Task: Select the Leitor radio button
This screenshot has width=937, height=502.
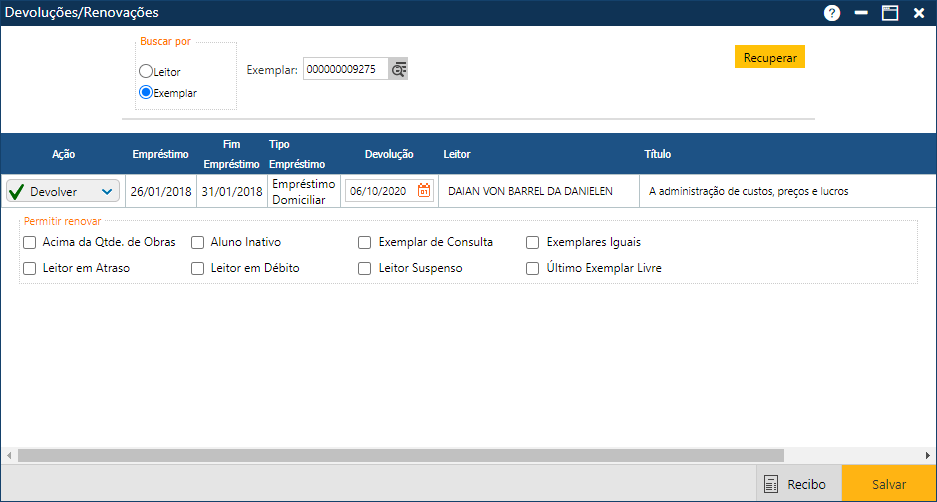Action: pos(146,72)
